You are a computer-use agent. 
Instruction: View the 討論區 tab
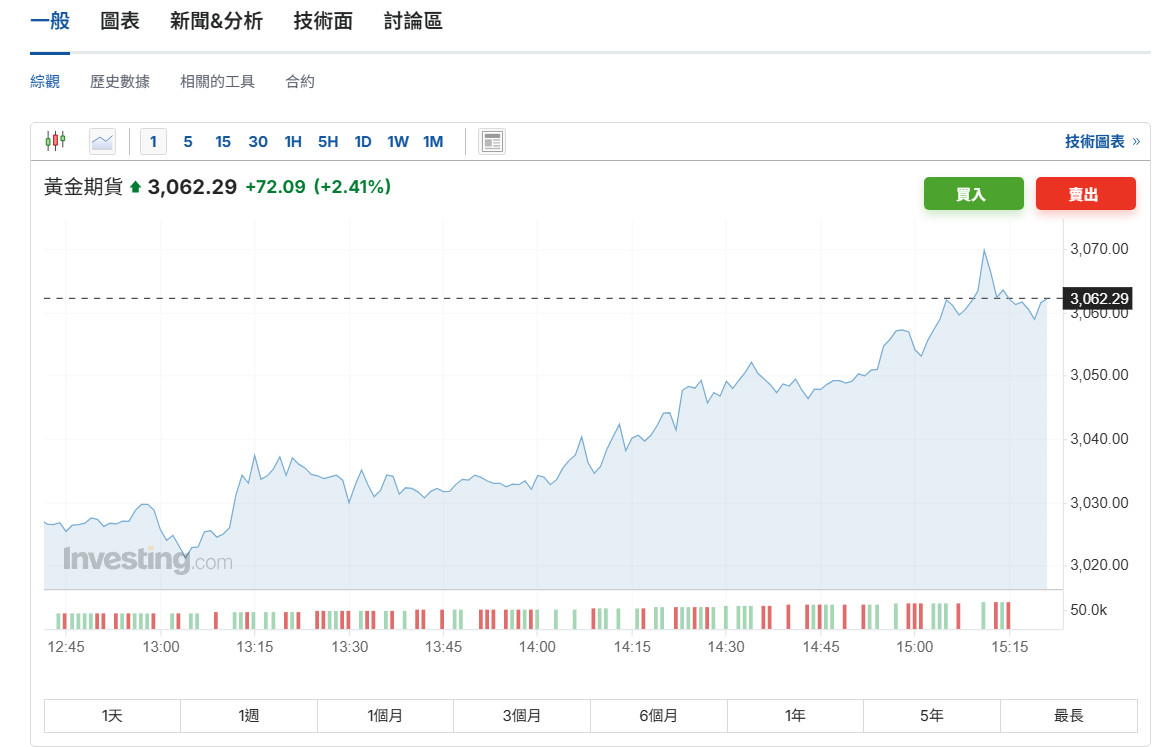coord(413,21)
